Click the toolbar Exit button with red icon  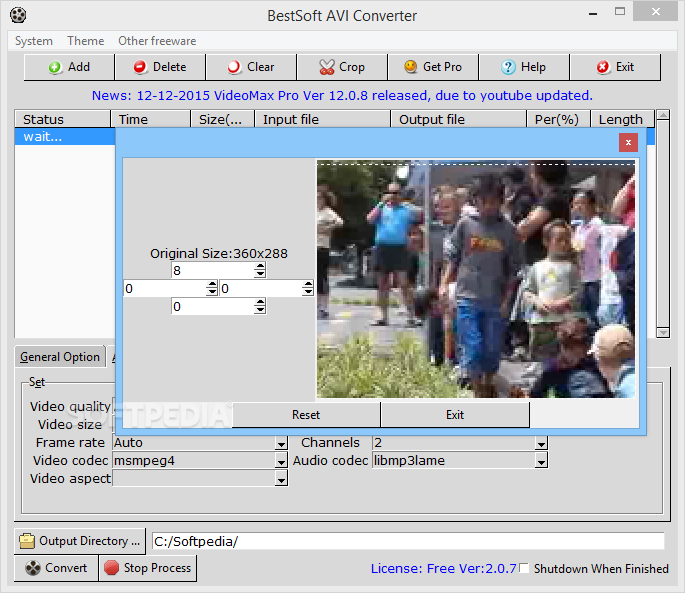[615, 67]
